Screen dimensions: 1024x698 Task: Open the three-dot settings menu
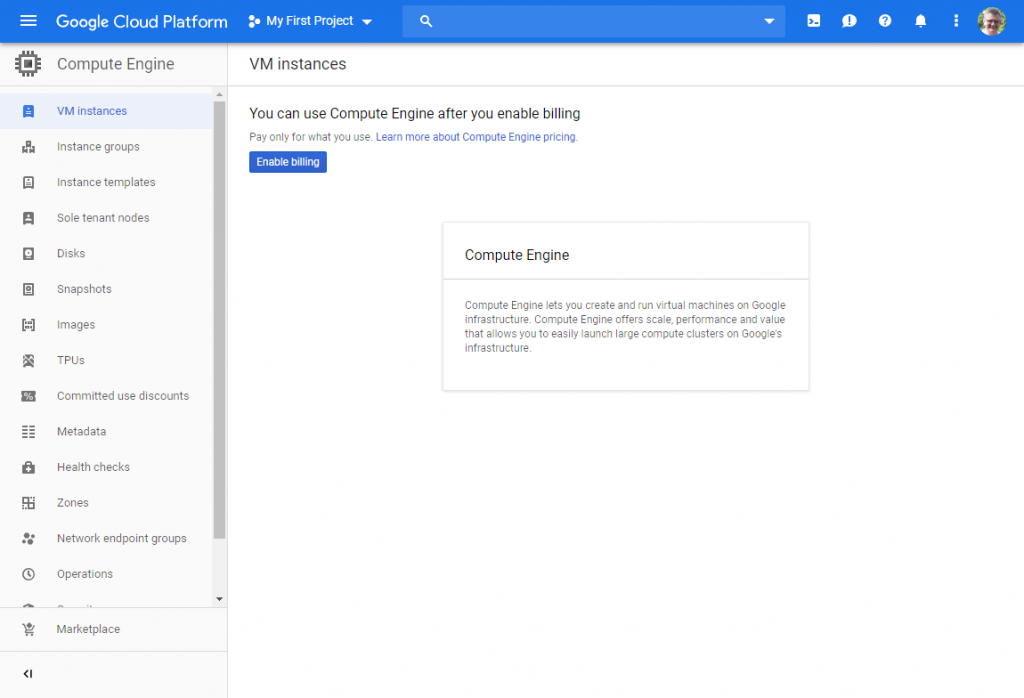tap(956, 21)
